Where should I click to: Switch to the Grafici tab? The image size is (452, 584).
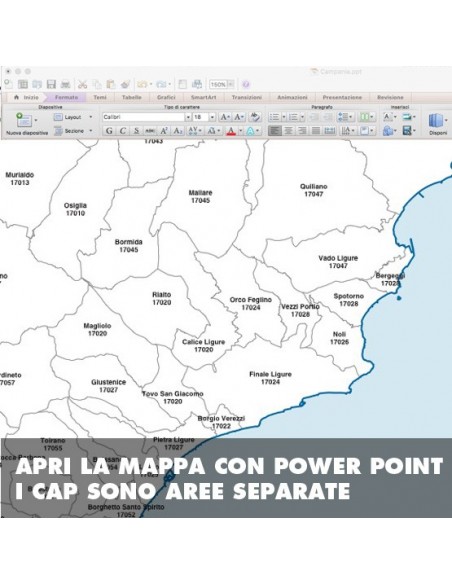tap(166, 98)
